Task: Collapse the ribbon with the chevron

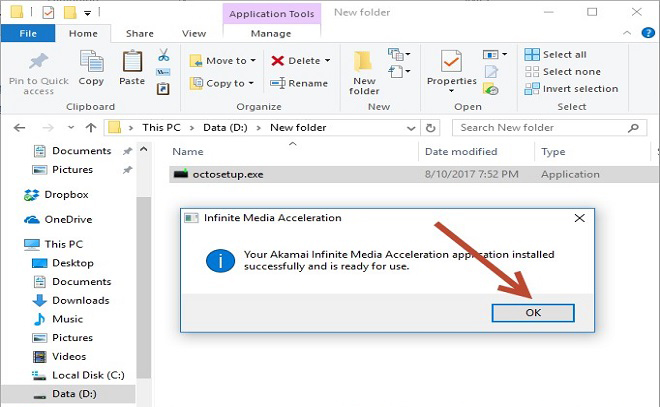Action: pyautogui.click(x=627, y=33)
